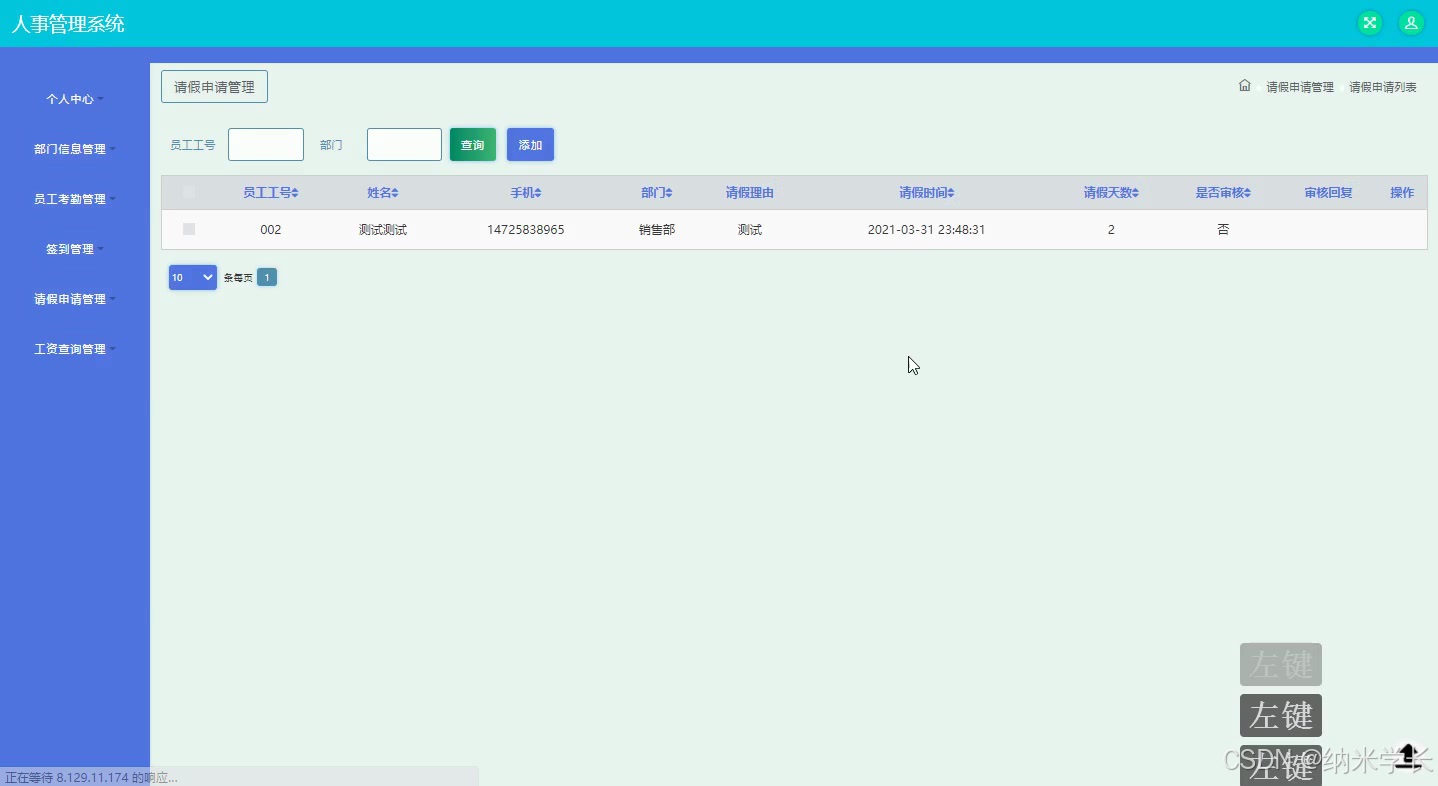Viewport: 1438px width, 786px height.
Task: Expand the 工资查询管理 sidebar menu
Action: pyautogui.click(x=75, y=349)
